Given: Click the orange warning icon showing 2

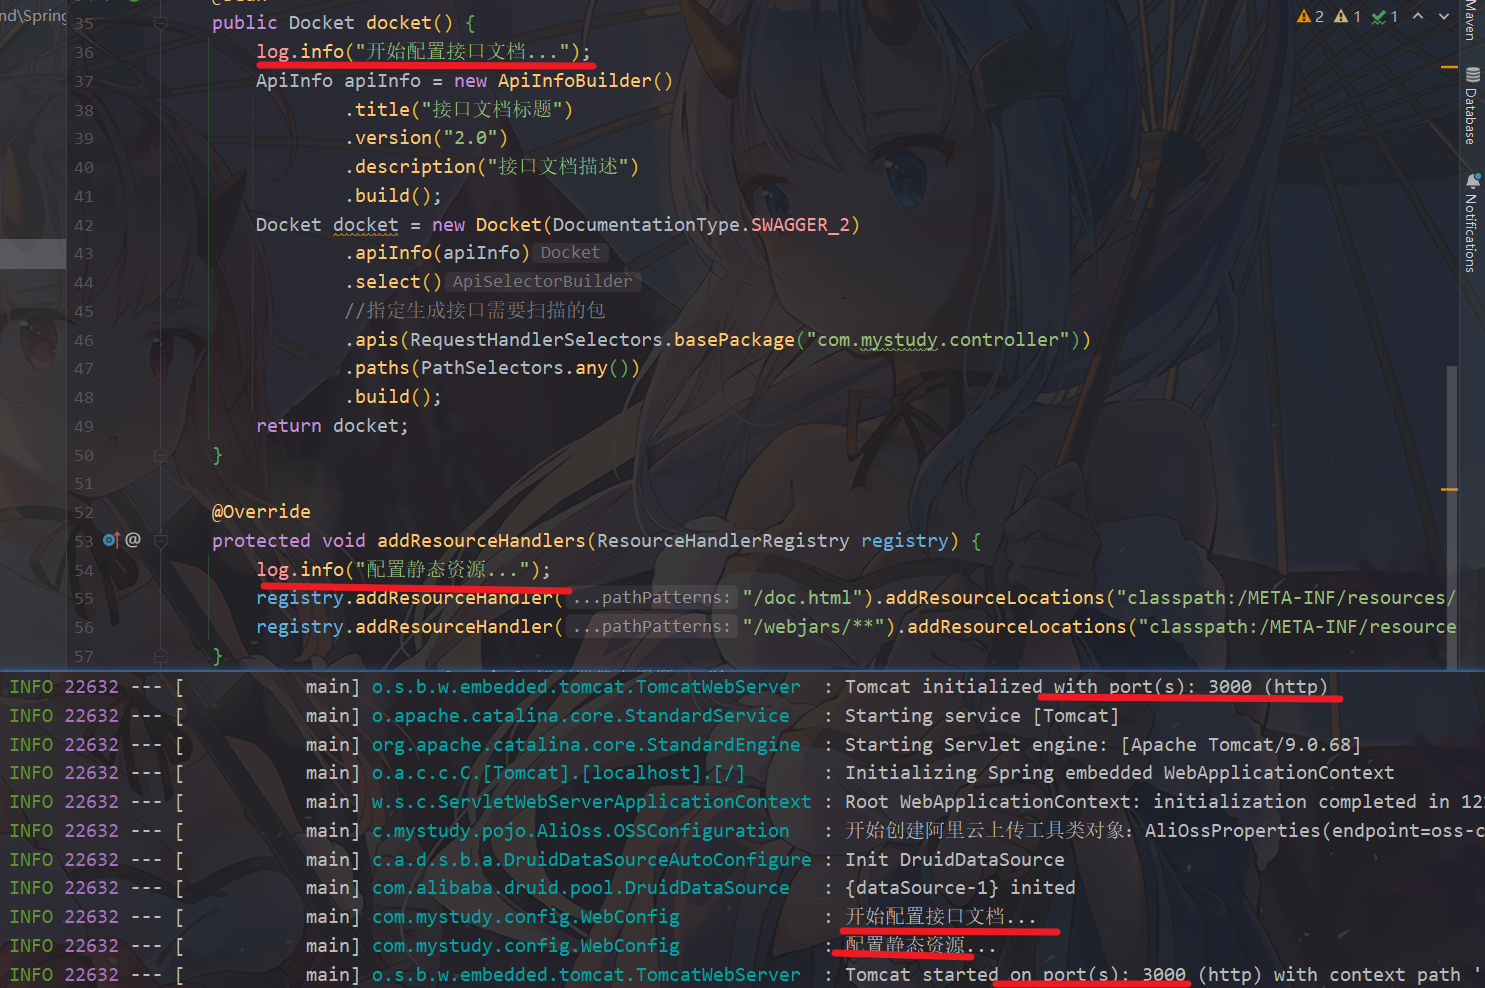Looking at the screenshot, I should click(1304, 17).
